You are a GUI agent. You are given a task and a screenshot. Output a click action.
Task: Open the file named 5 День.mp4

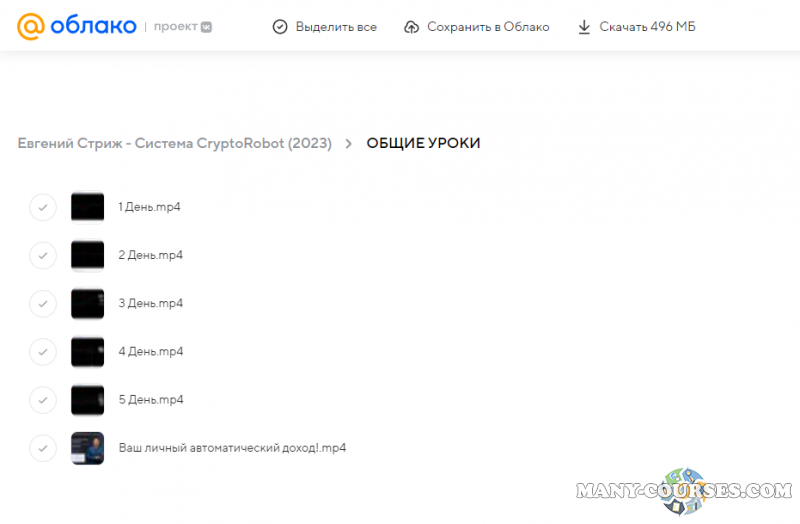point(150,400)
